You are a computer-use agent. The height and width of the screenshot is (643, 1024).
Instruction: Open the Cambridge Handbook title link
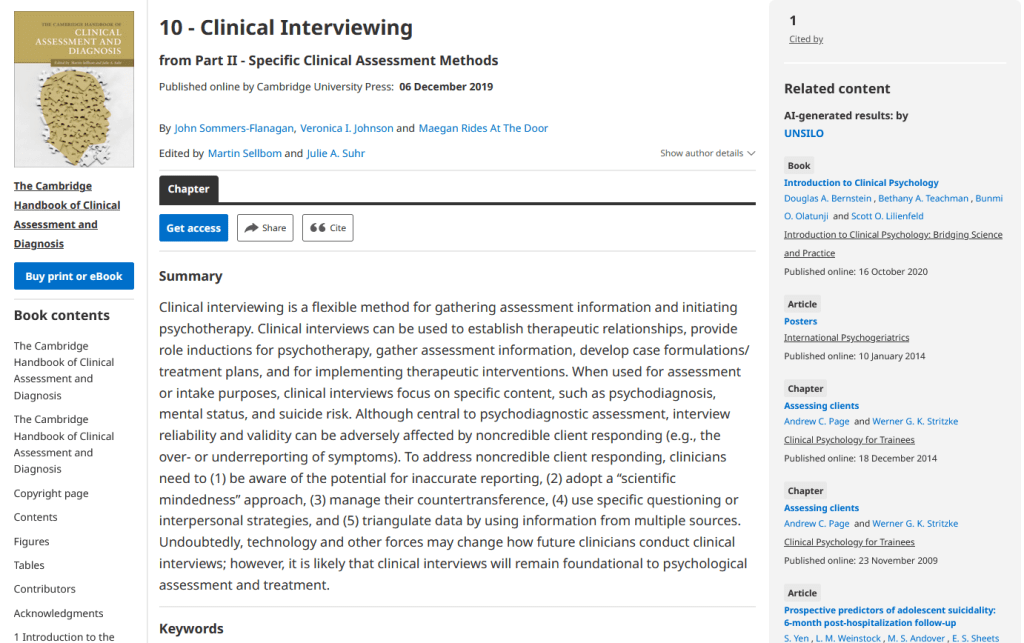67,214
